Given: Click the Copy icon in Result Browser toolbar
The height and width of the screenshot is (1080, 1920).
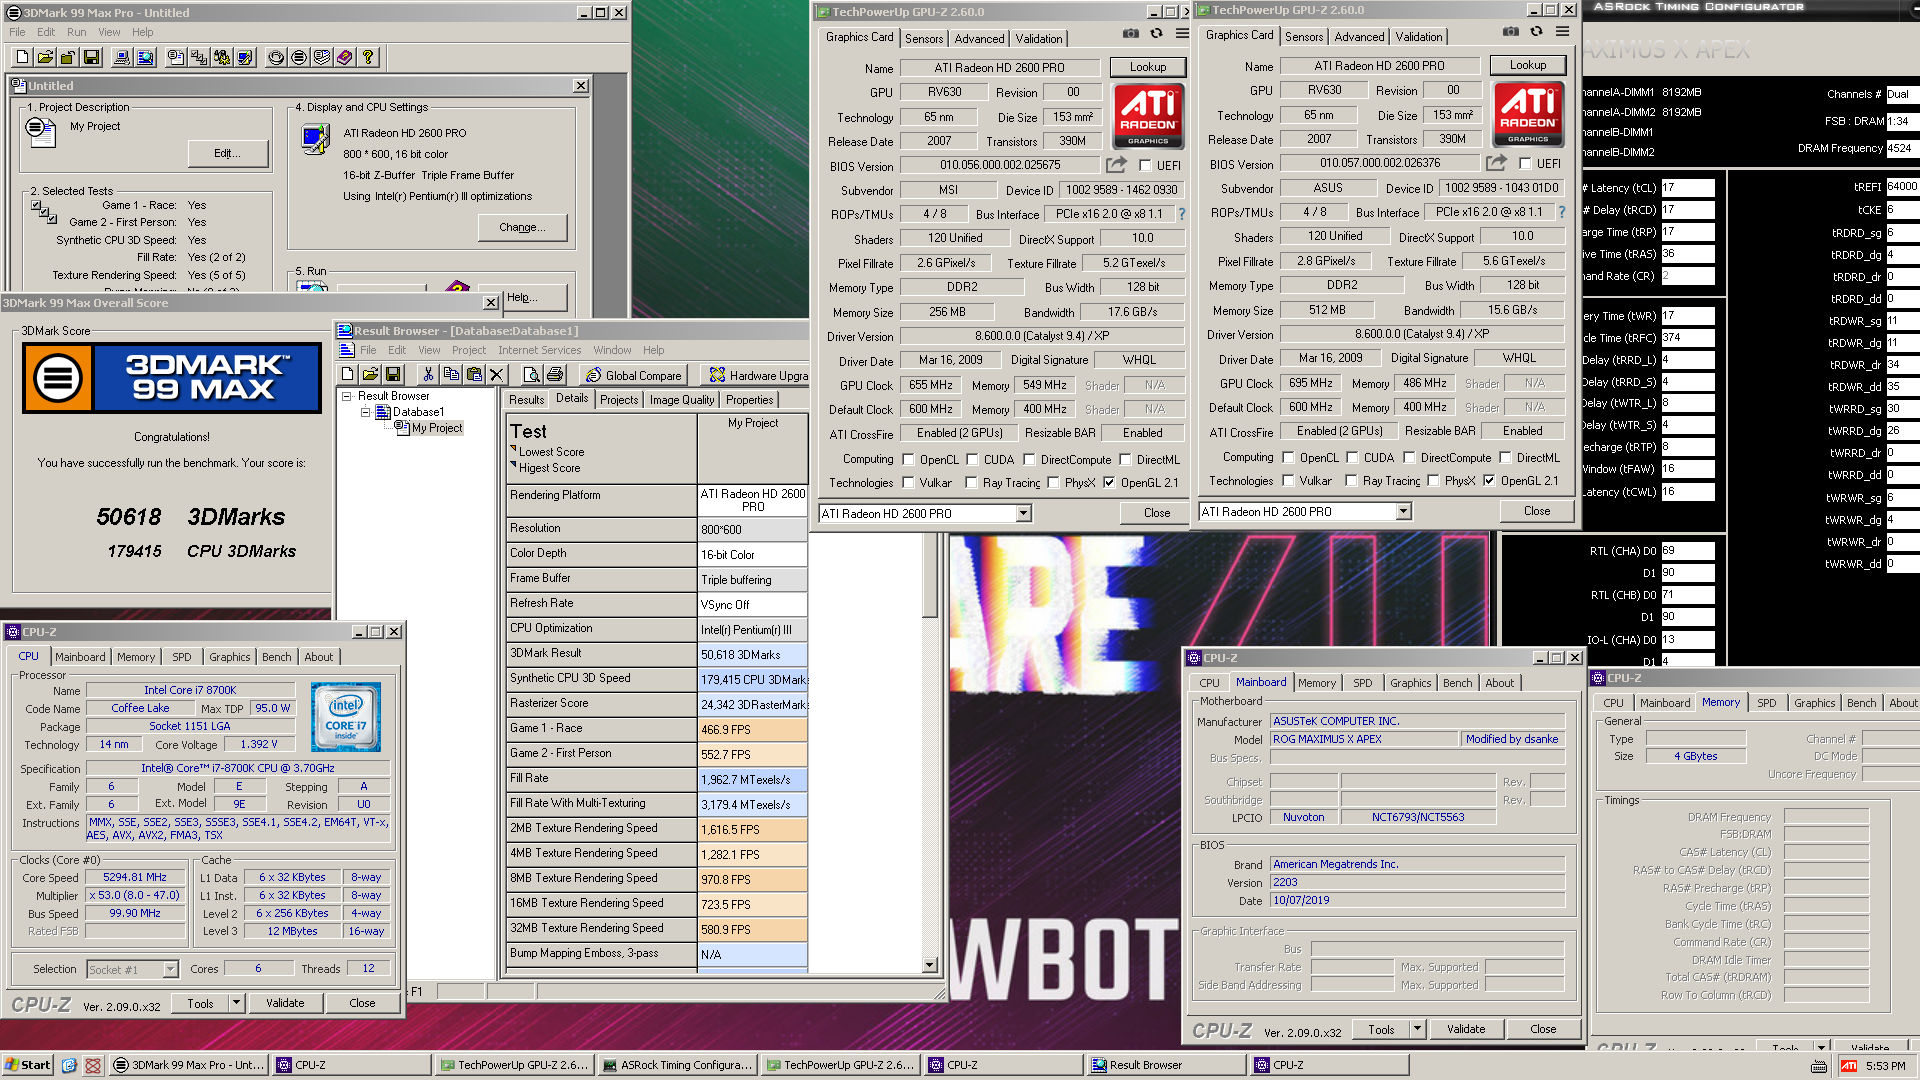Looking at the screenshot, I should 451,374.
